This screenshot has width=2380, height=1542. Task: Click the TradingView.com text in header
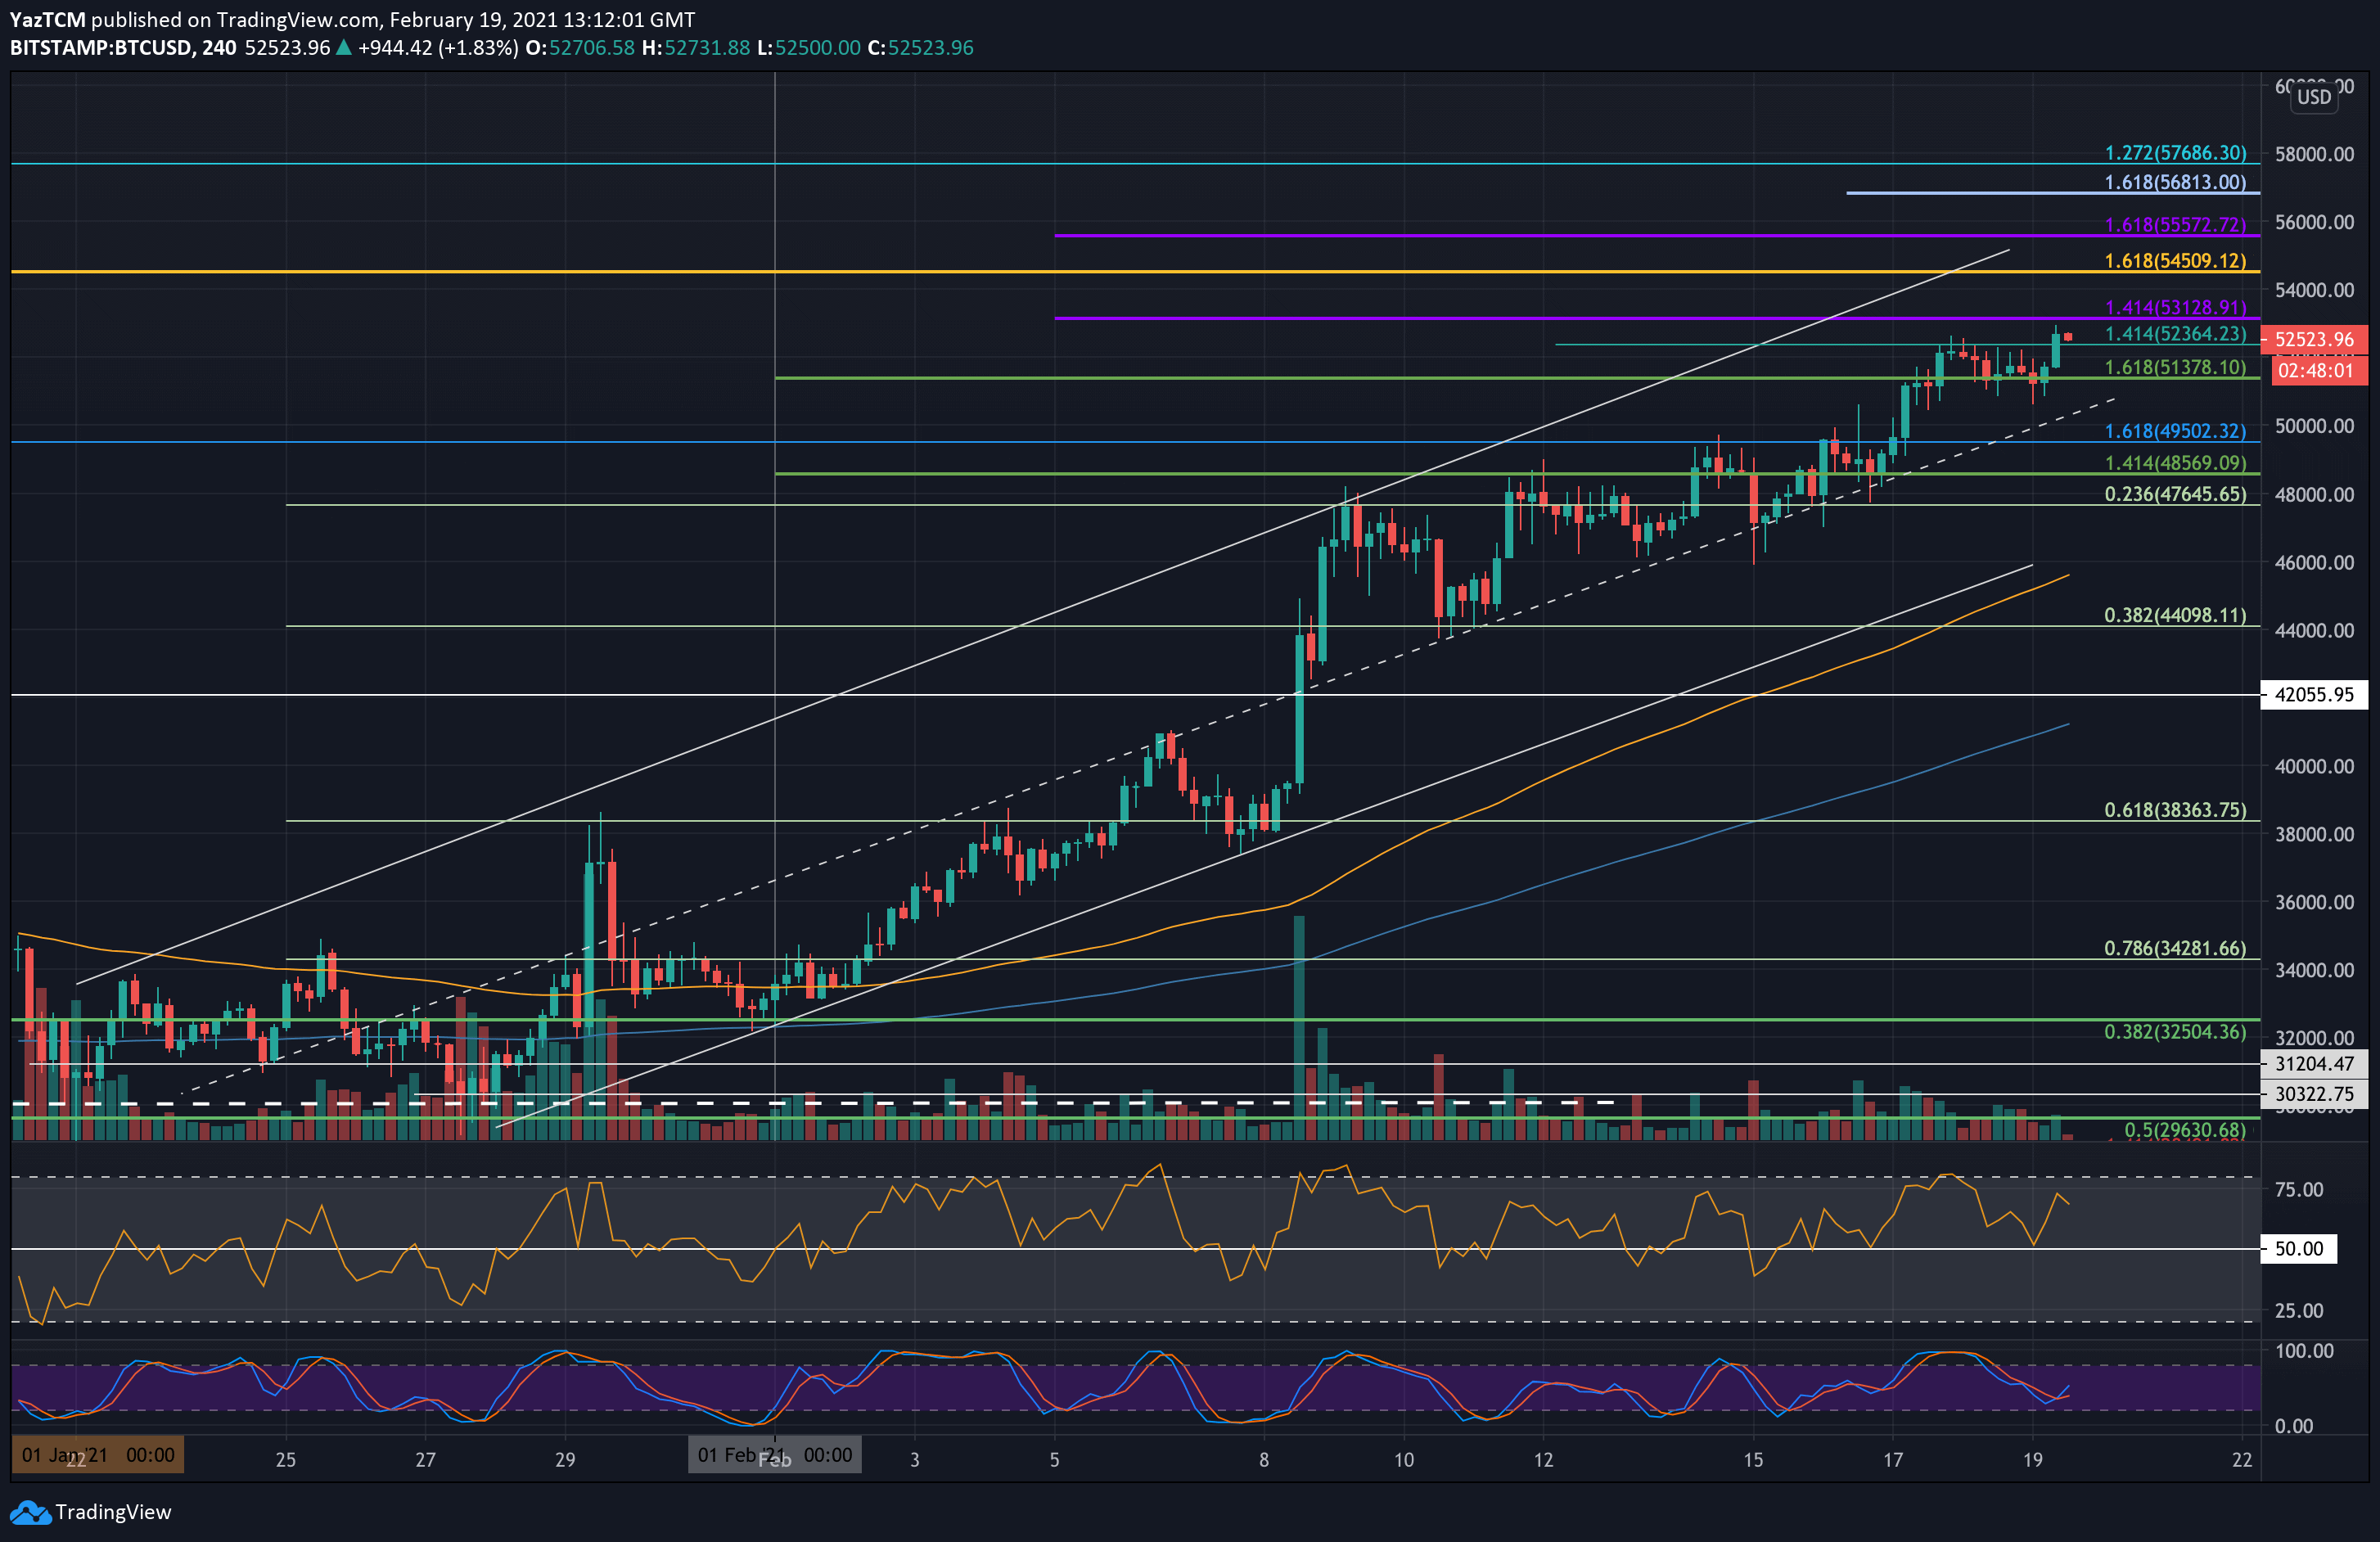pyautogui.click(x=297, y=19)
